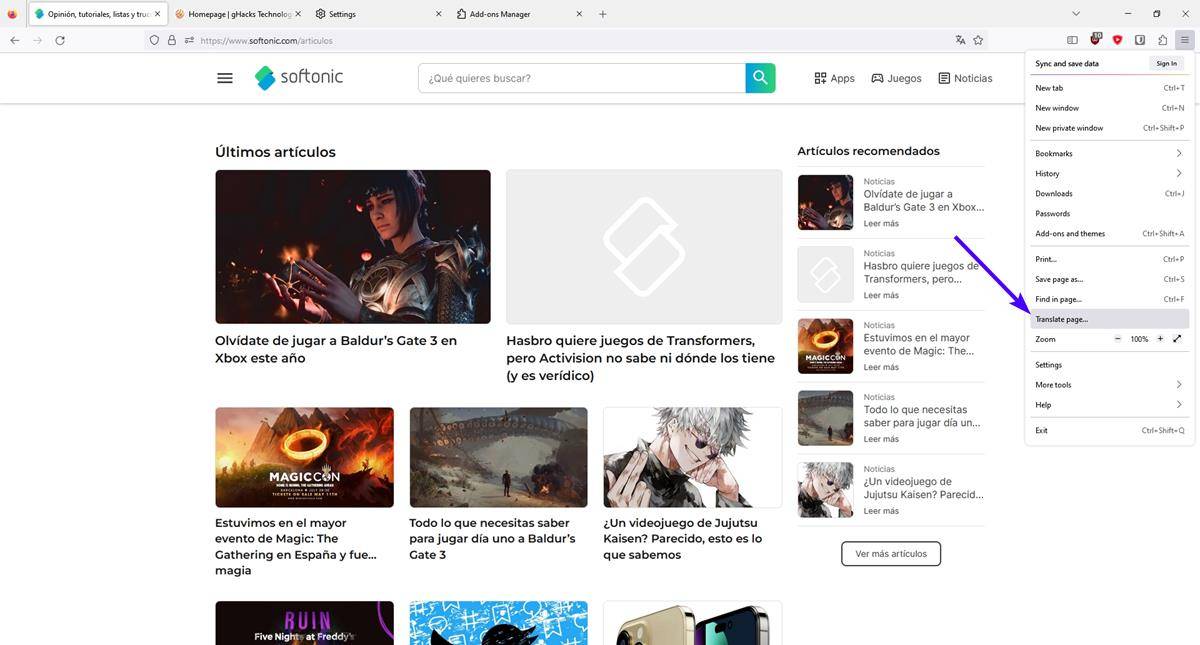
Task: Open a new tab with plus icon
Action: point(602,14)
